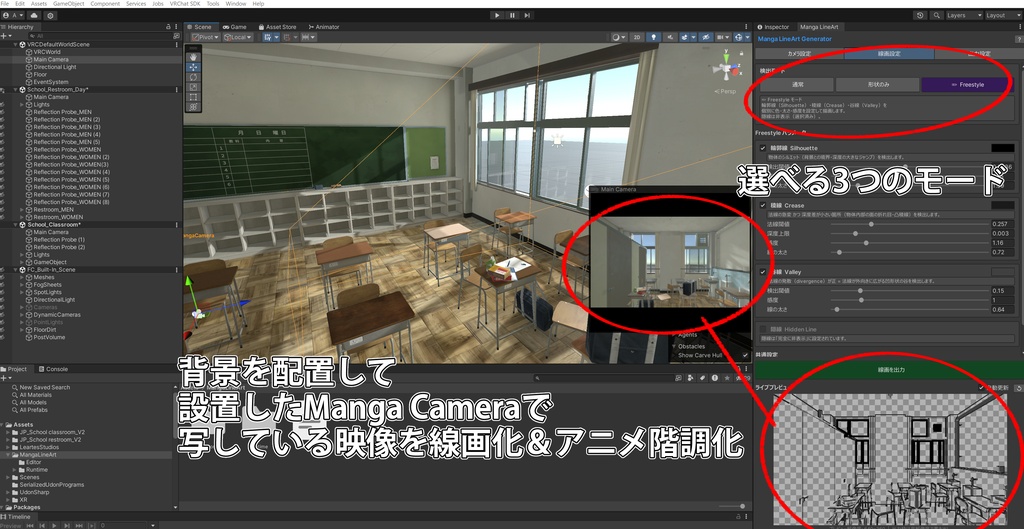Open the settings gear in top toolbar
This screenshot has width=1024, height=529.
(50, 15)
